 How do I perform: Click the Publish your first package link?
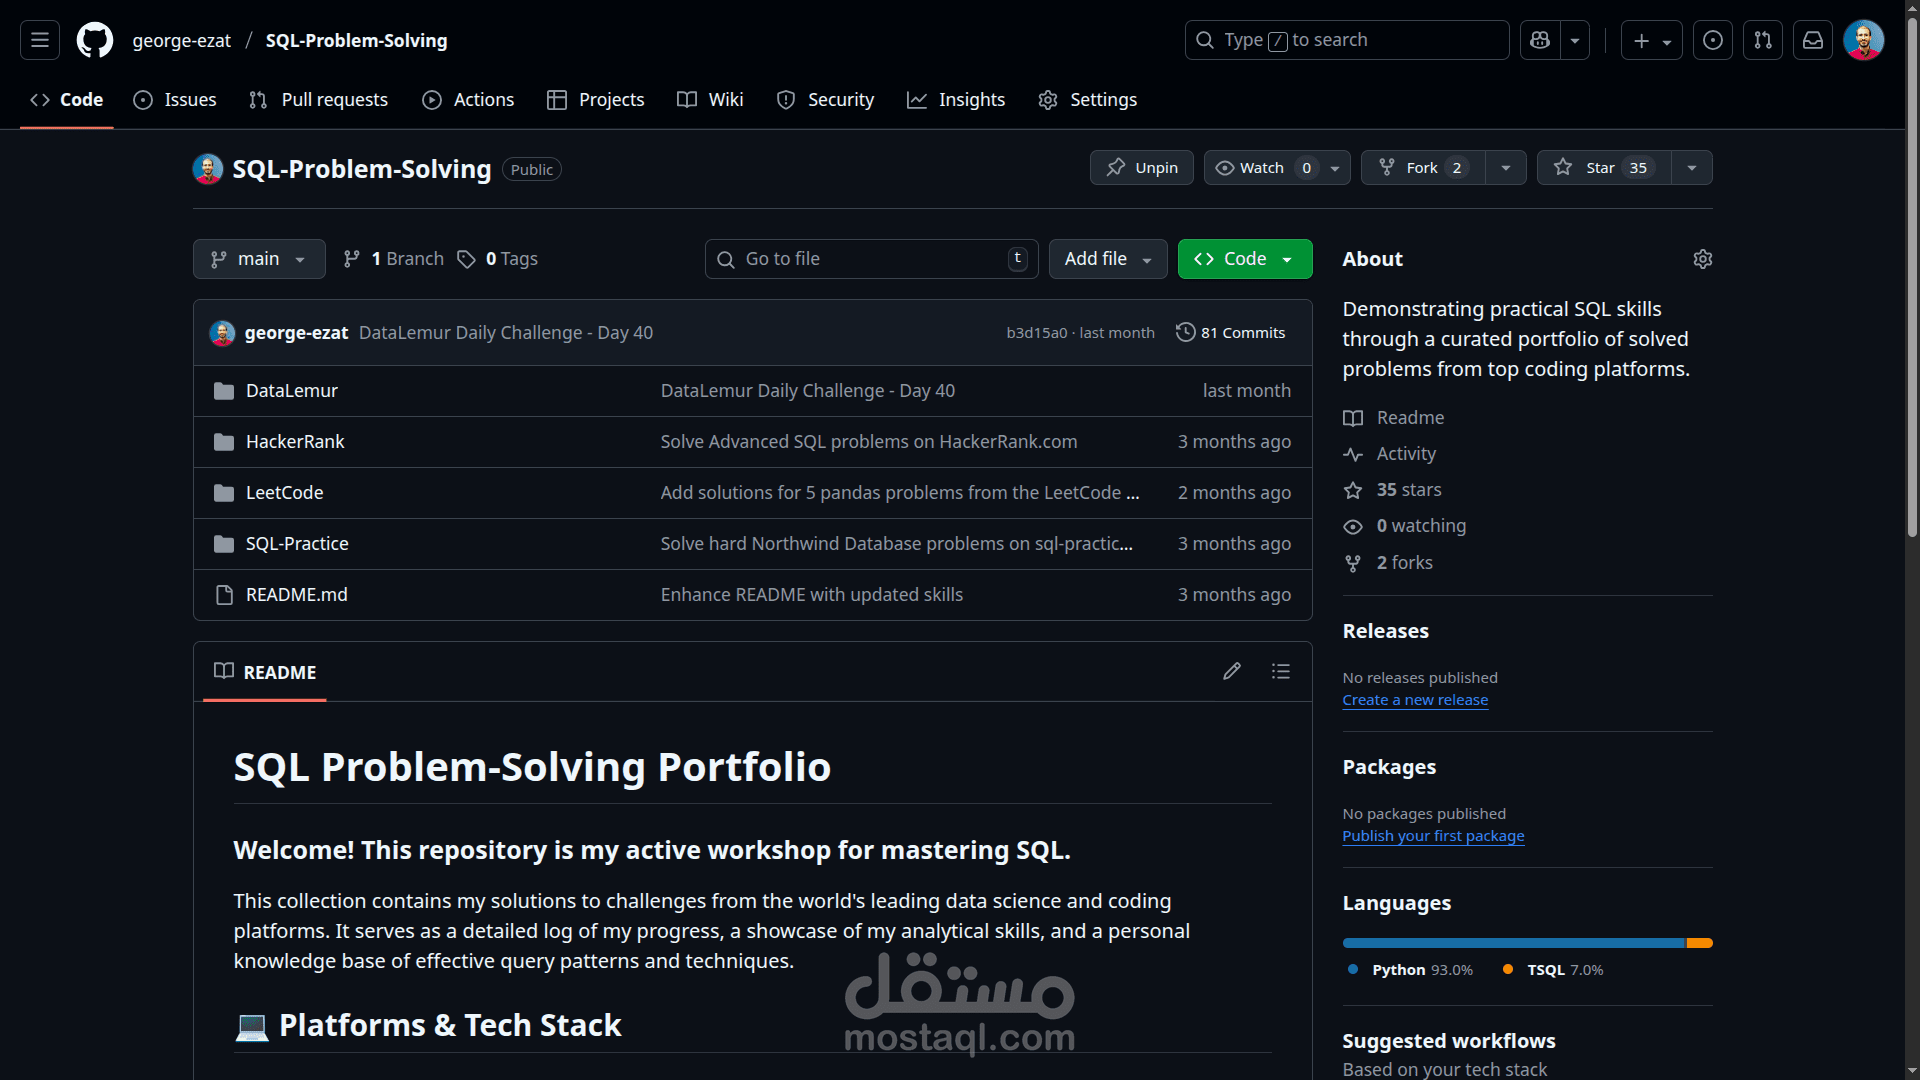[1433, 836]
